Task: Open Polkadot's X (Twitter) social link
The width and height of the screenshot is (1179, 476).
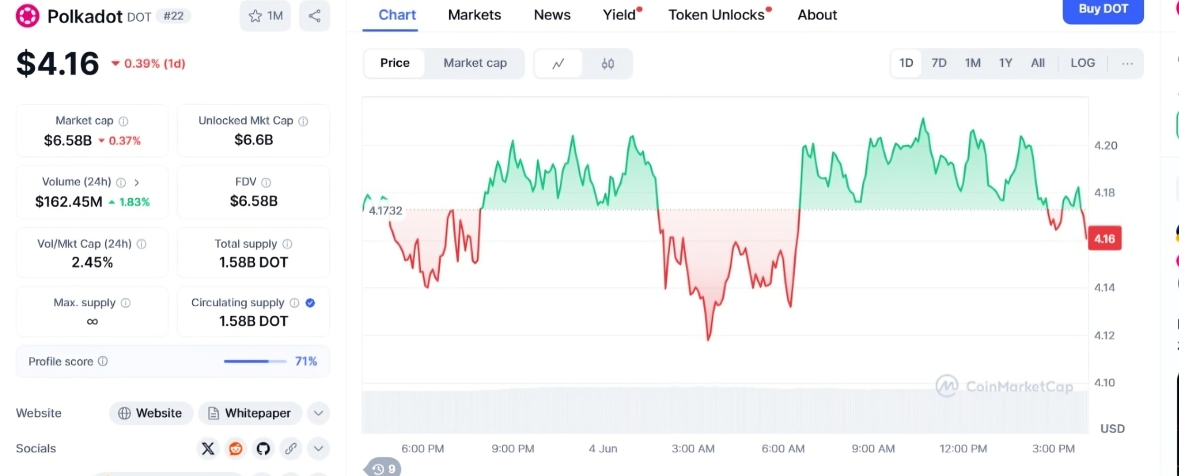Action: pos(208,448)
